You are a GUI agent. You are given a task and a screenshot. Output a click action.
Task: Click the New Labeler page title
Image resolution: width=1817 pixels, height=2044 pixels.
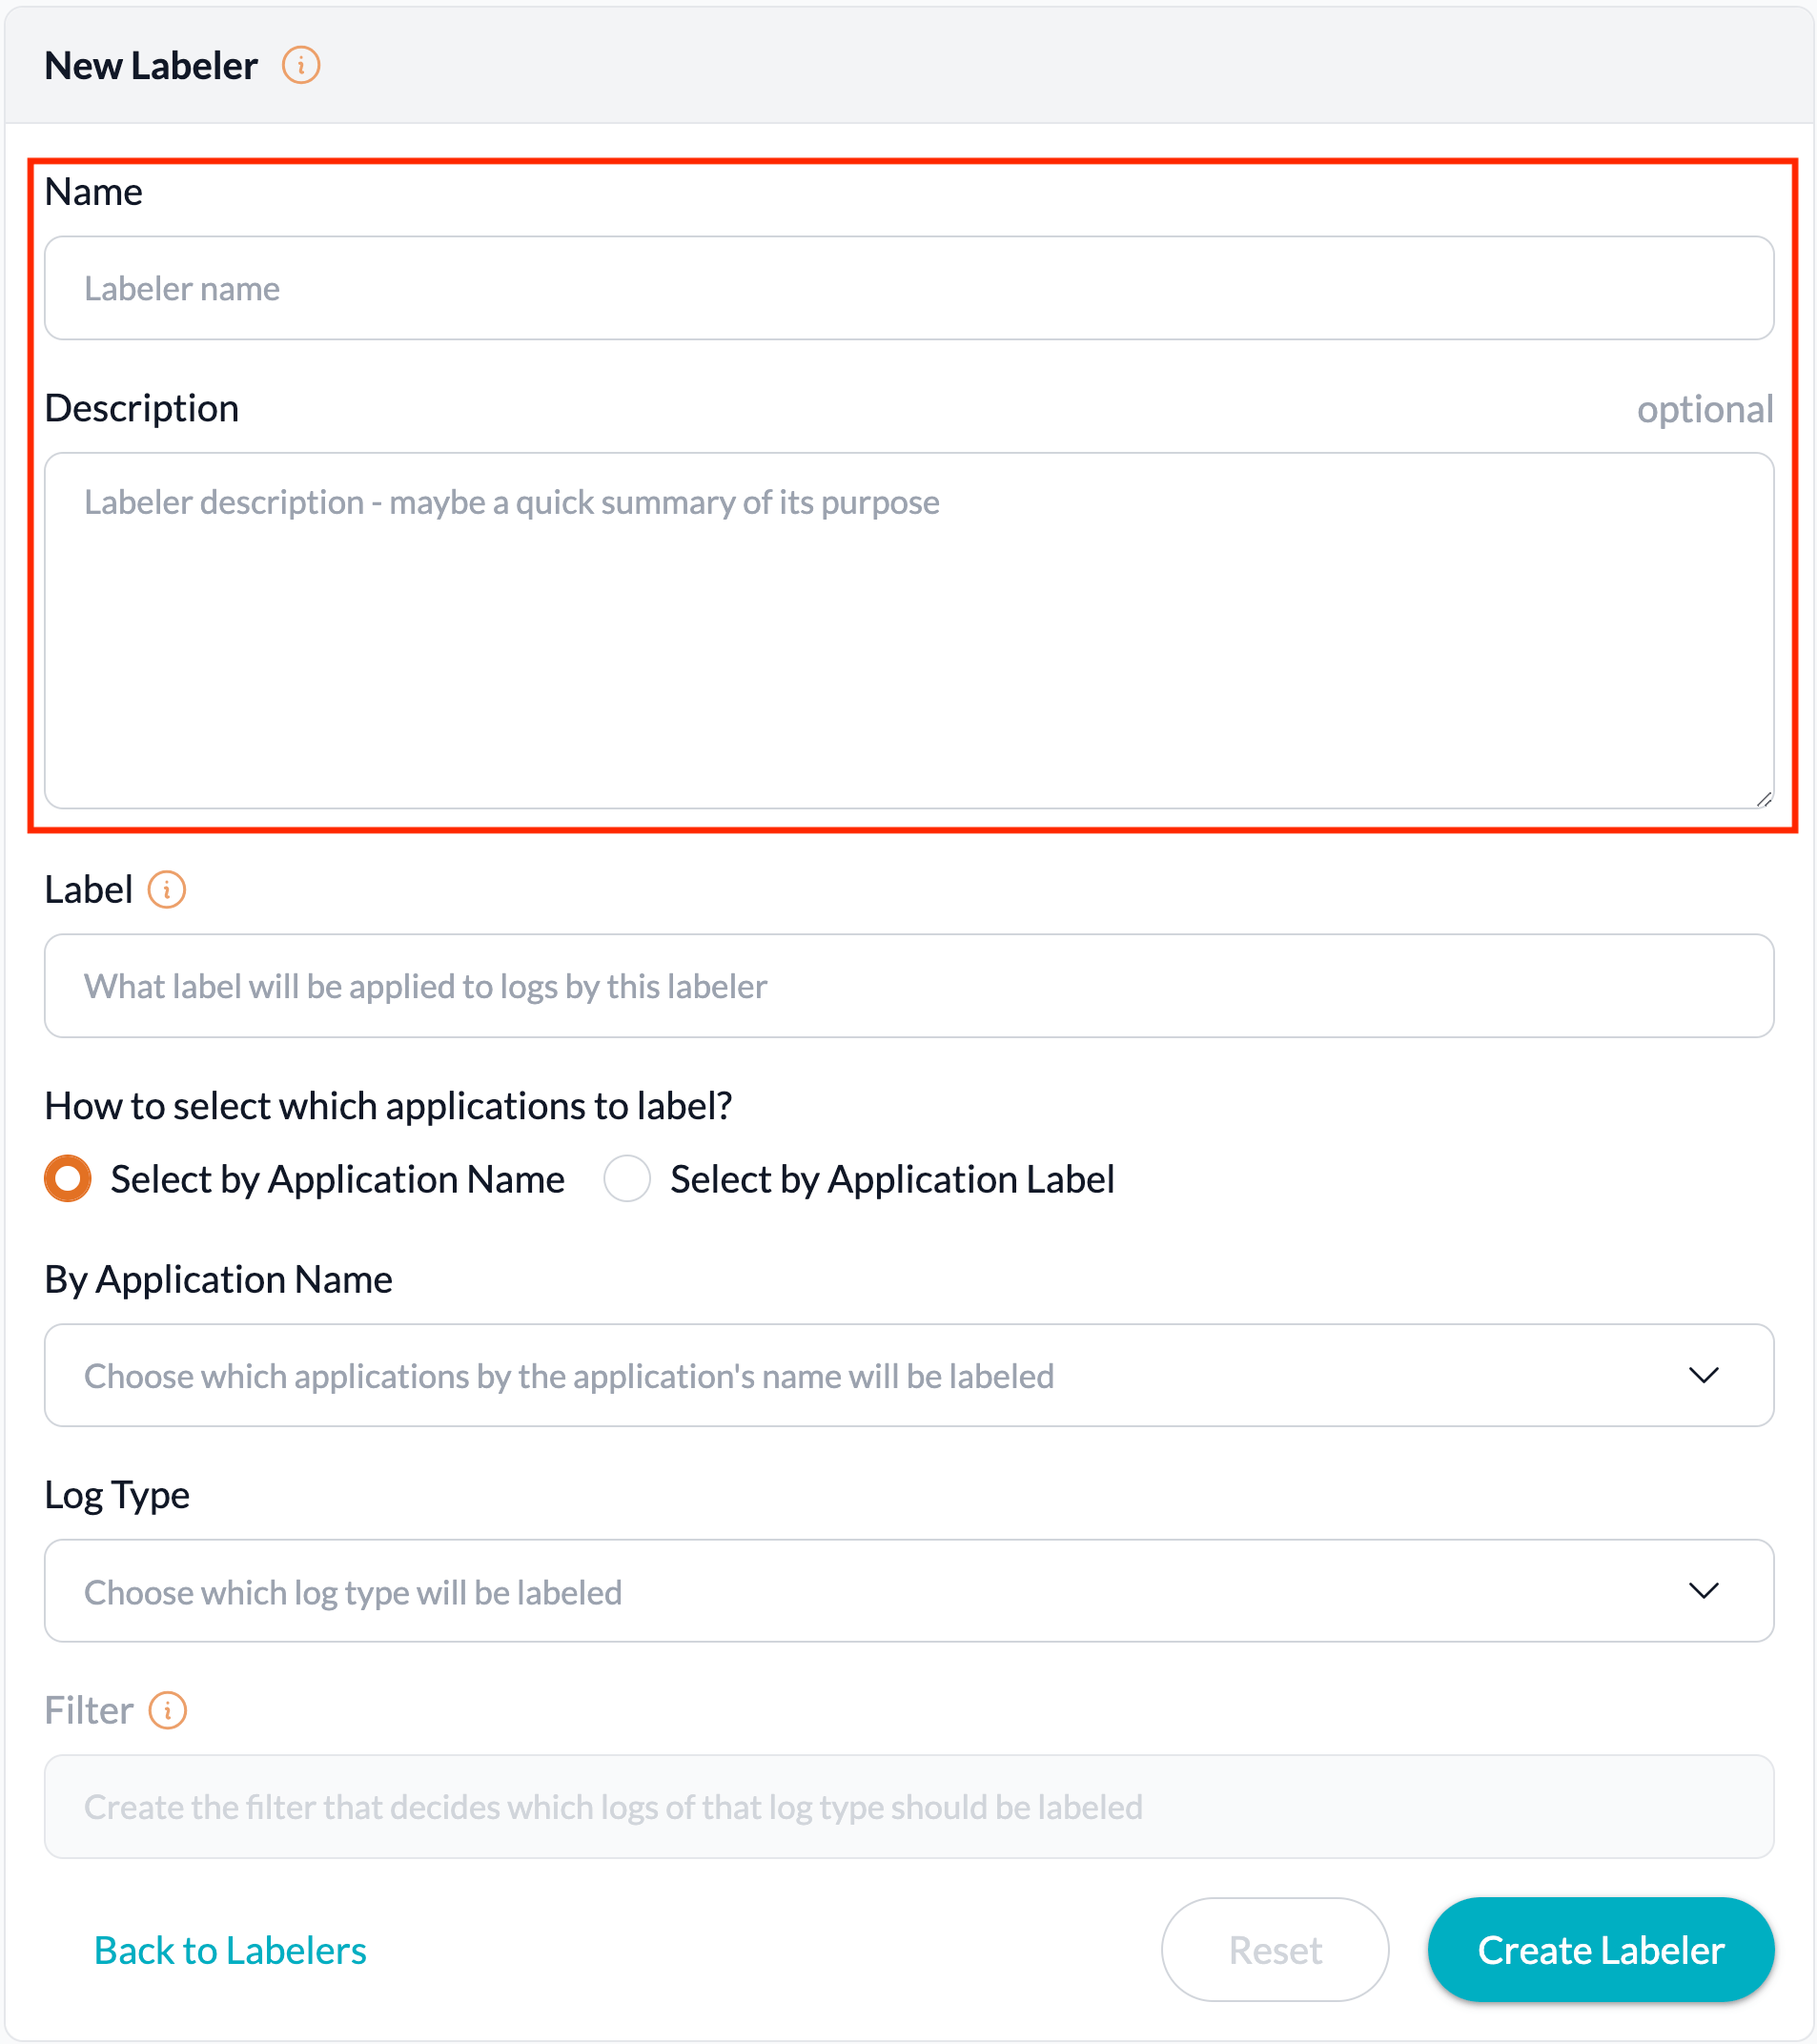(151, 65)
